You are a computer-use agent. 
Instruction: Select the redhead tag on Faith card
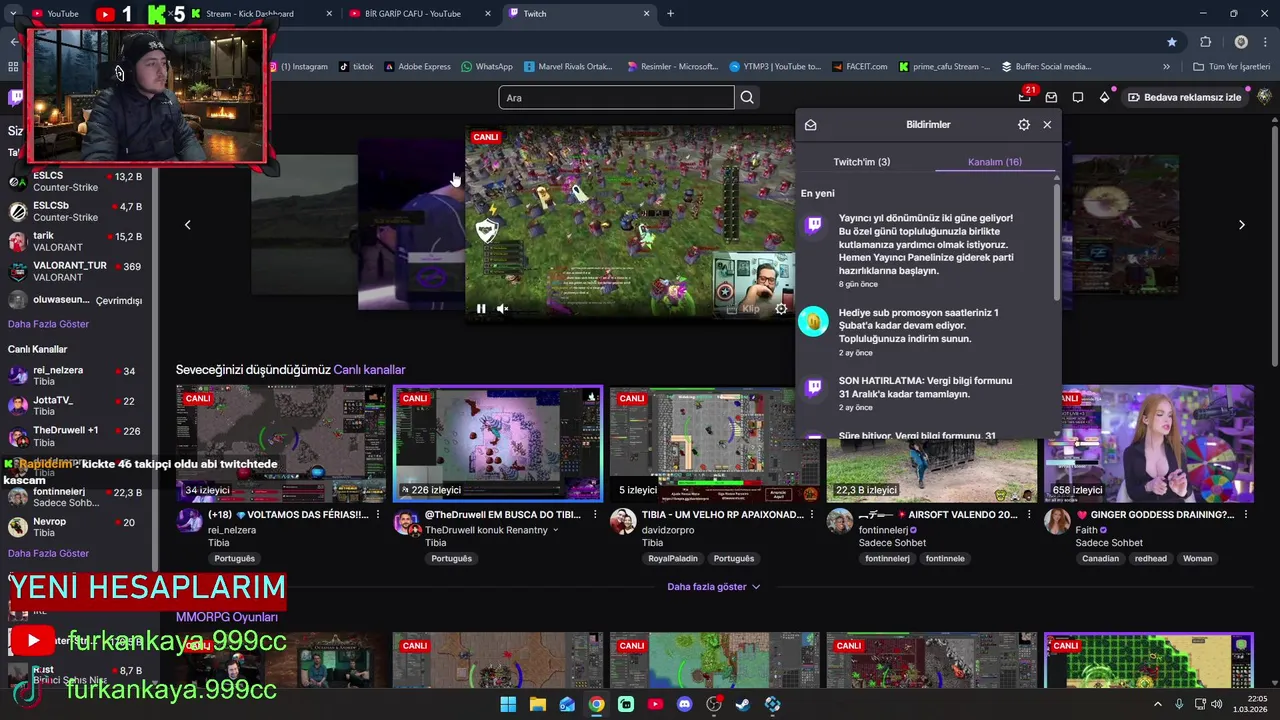pos(1150,559)
